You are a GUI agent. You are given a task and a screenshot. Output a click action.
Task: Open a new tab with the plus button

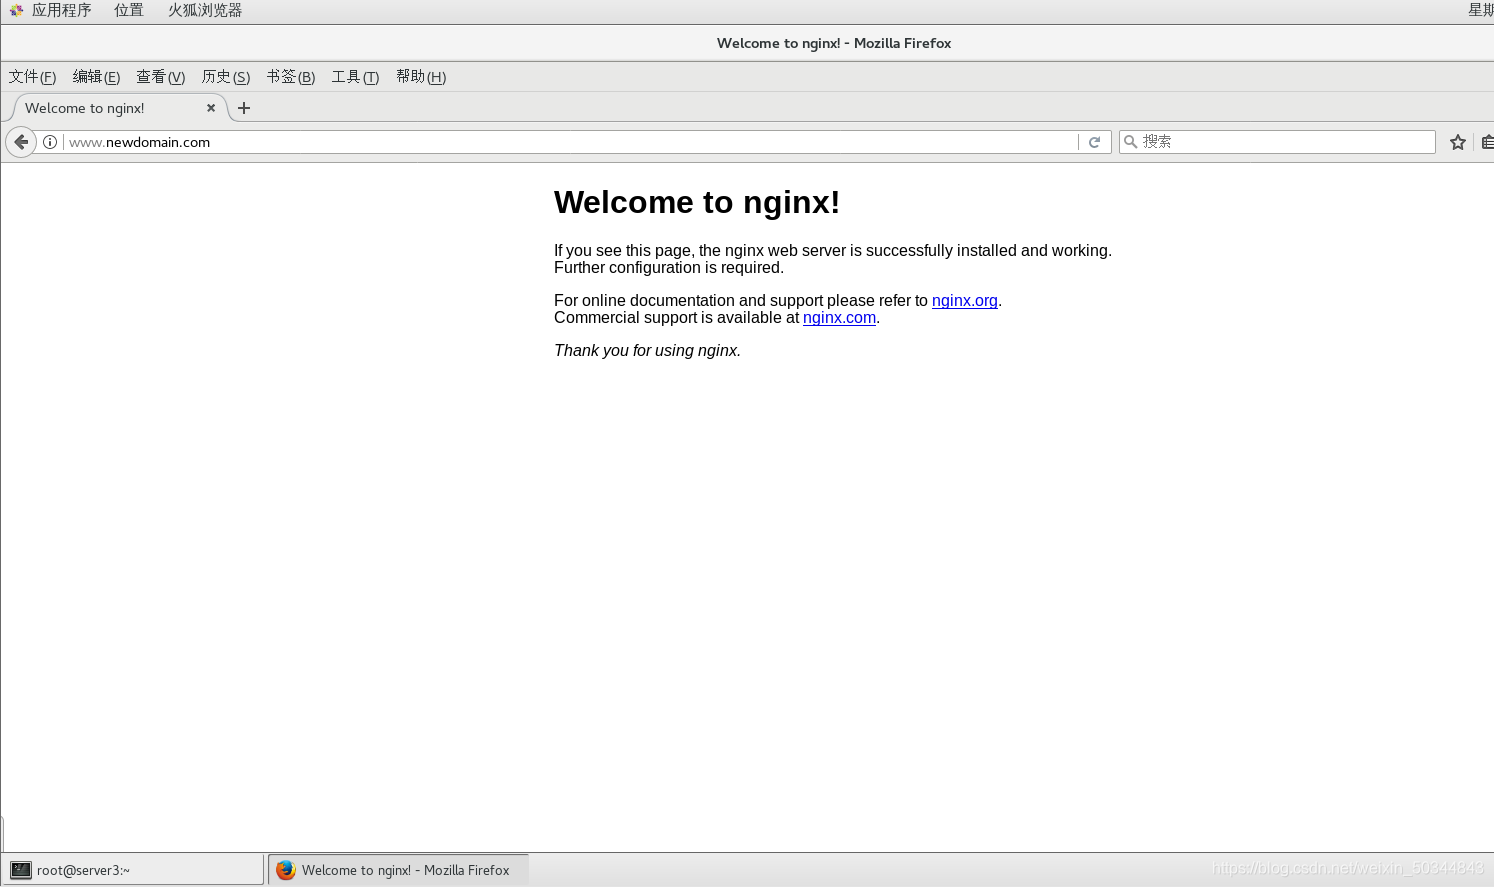point(244,108)
